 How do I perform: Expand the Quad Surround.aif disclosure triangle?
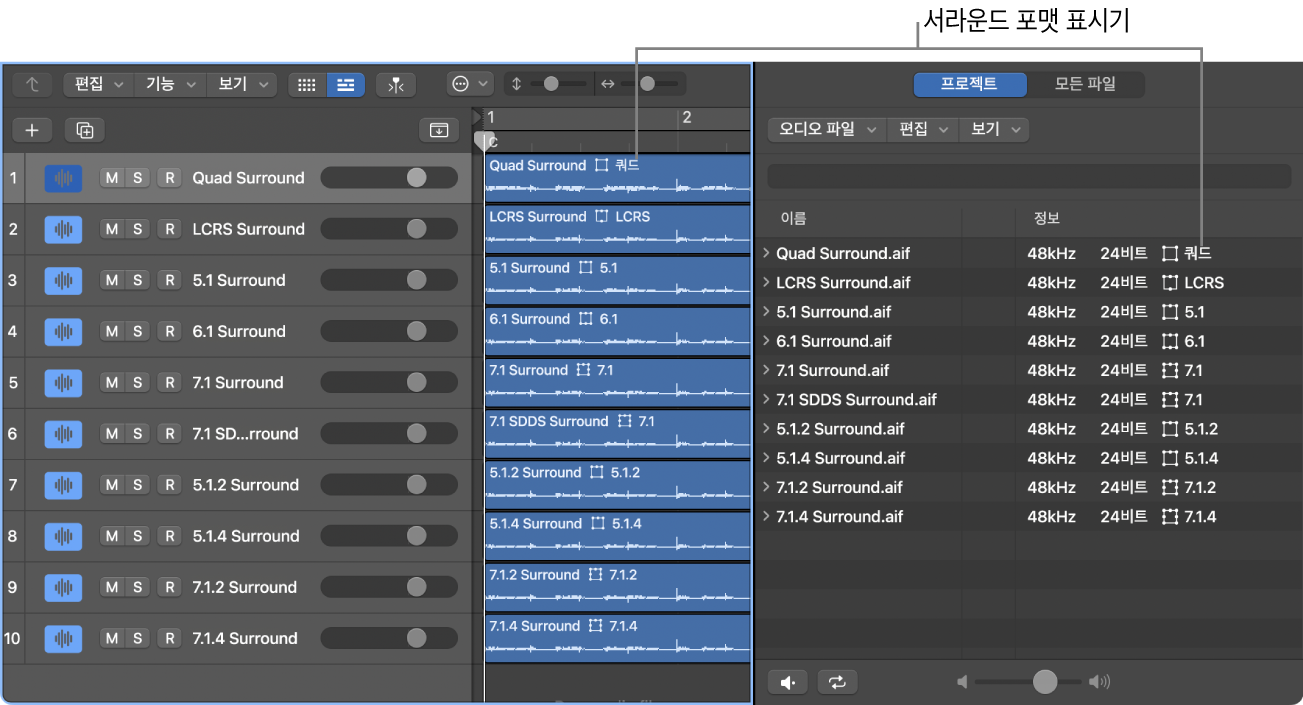click(x=765, y=253)
